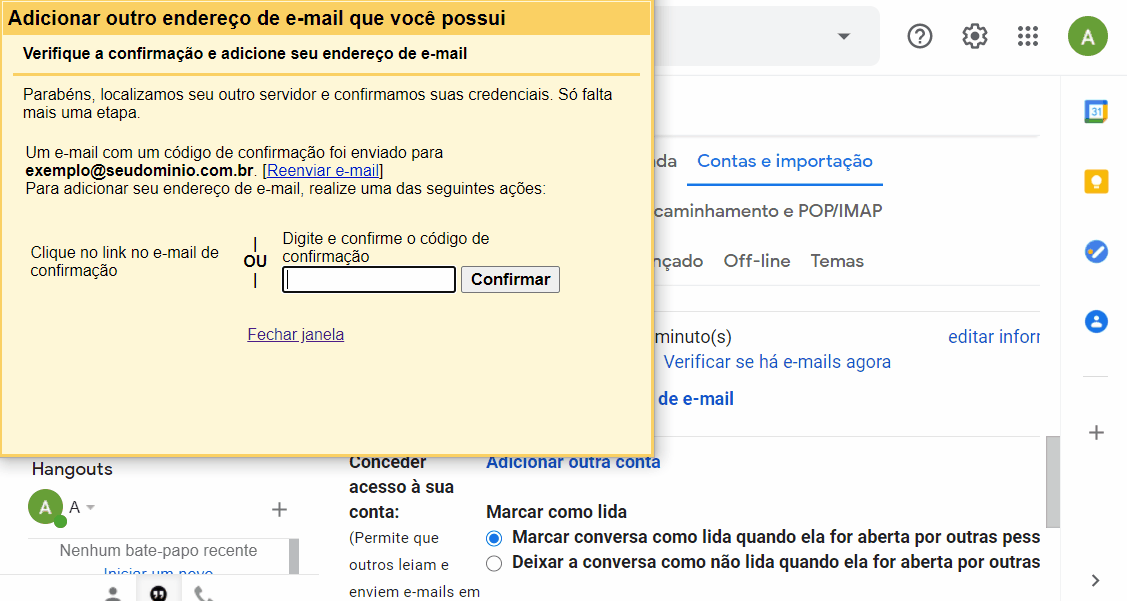
Task: Open the Settings gear icon
Action: [x=975, y=36]
